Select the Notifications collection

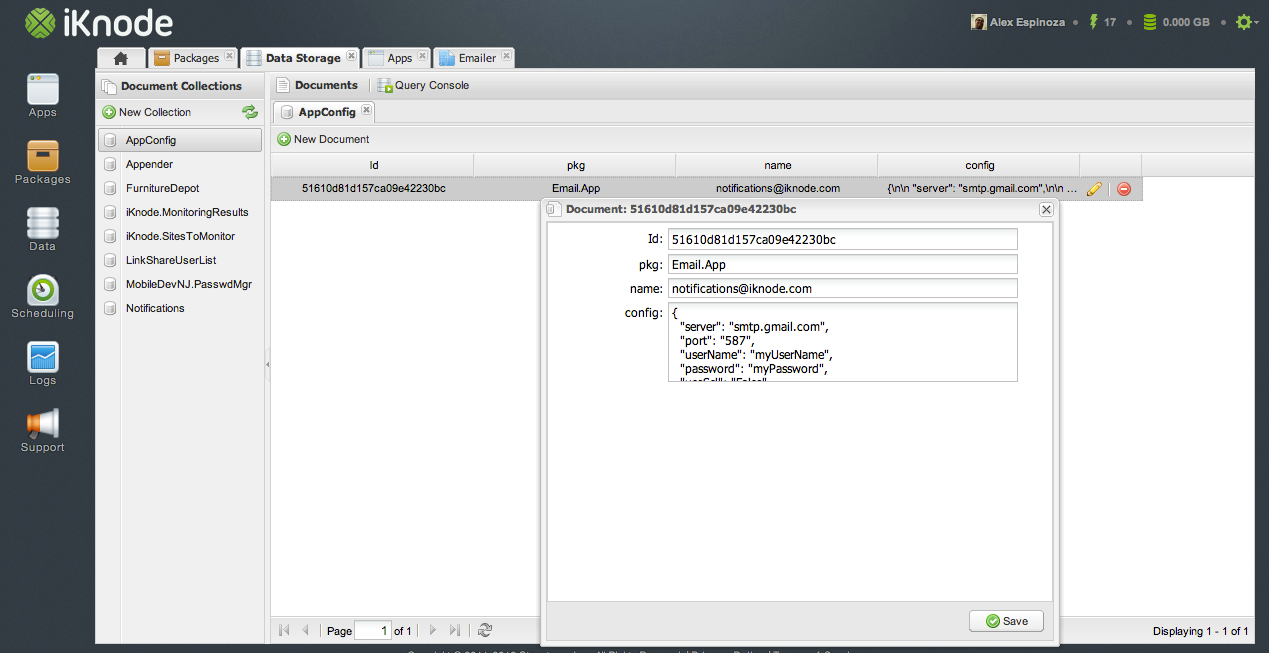click(x=180, y=308)
